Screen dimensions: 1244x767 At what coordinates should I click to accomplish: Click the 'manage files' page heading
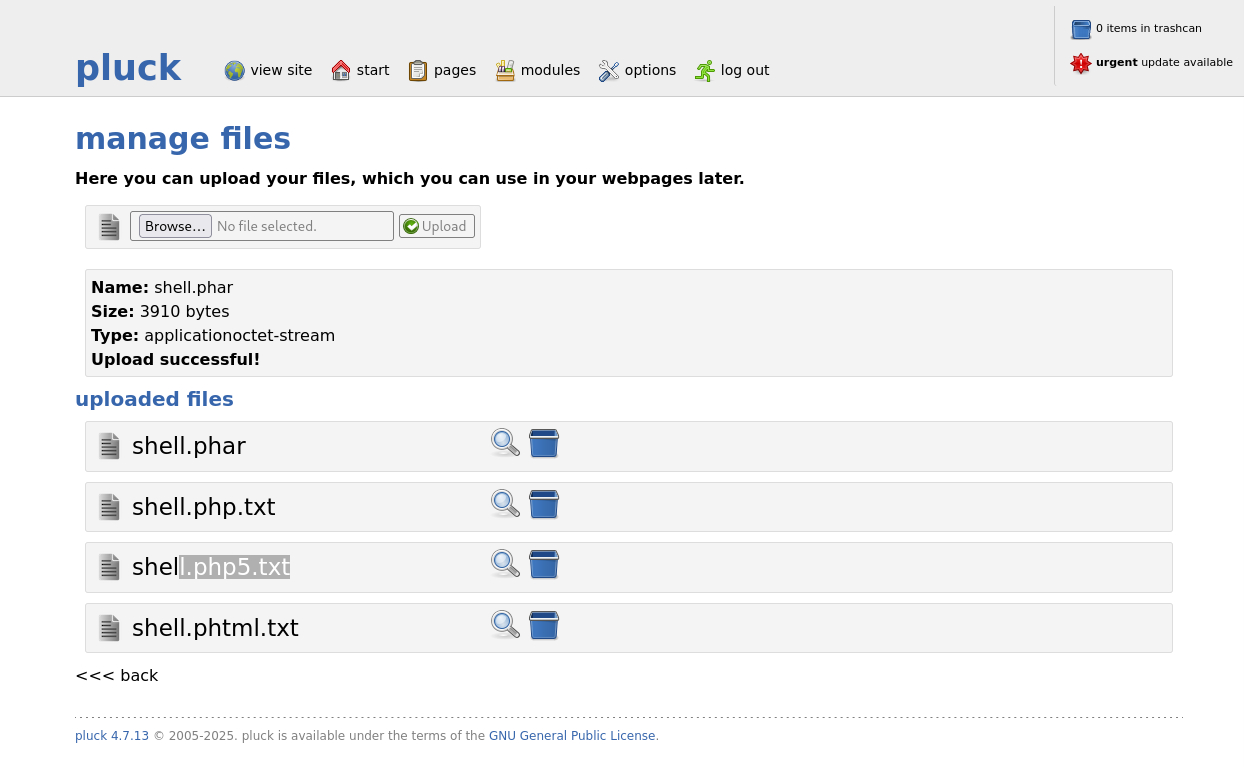183,138
